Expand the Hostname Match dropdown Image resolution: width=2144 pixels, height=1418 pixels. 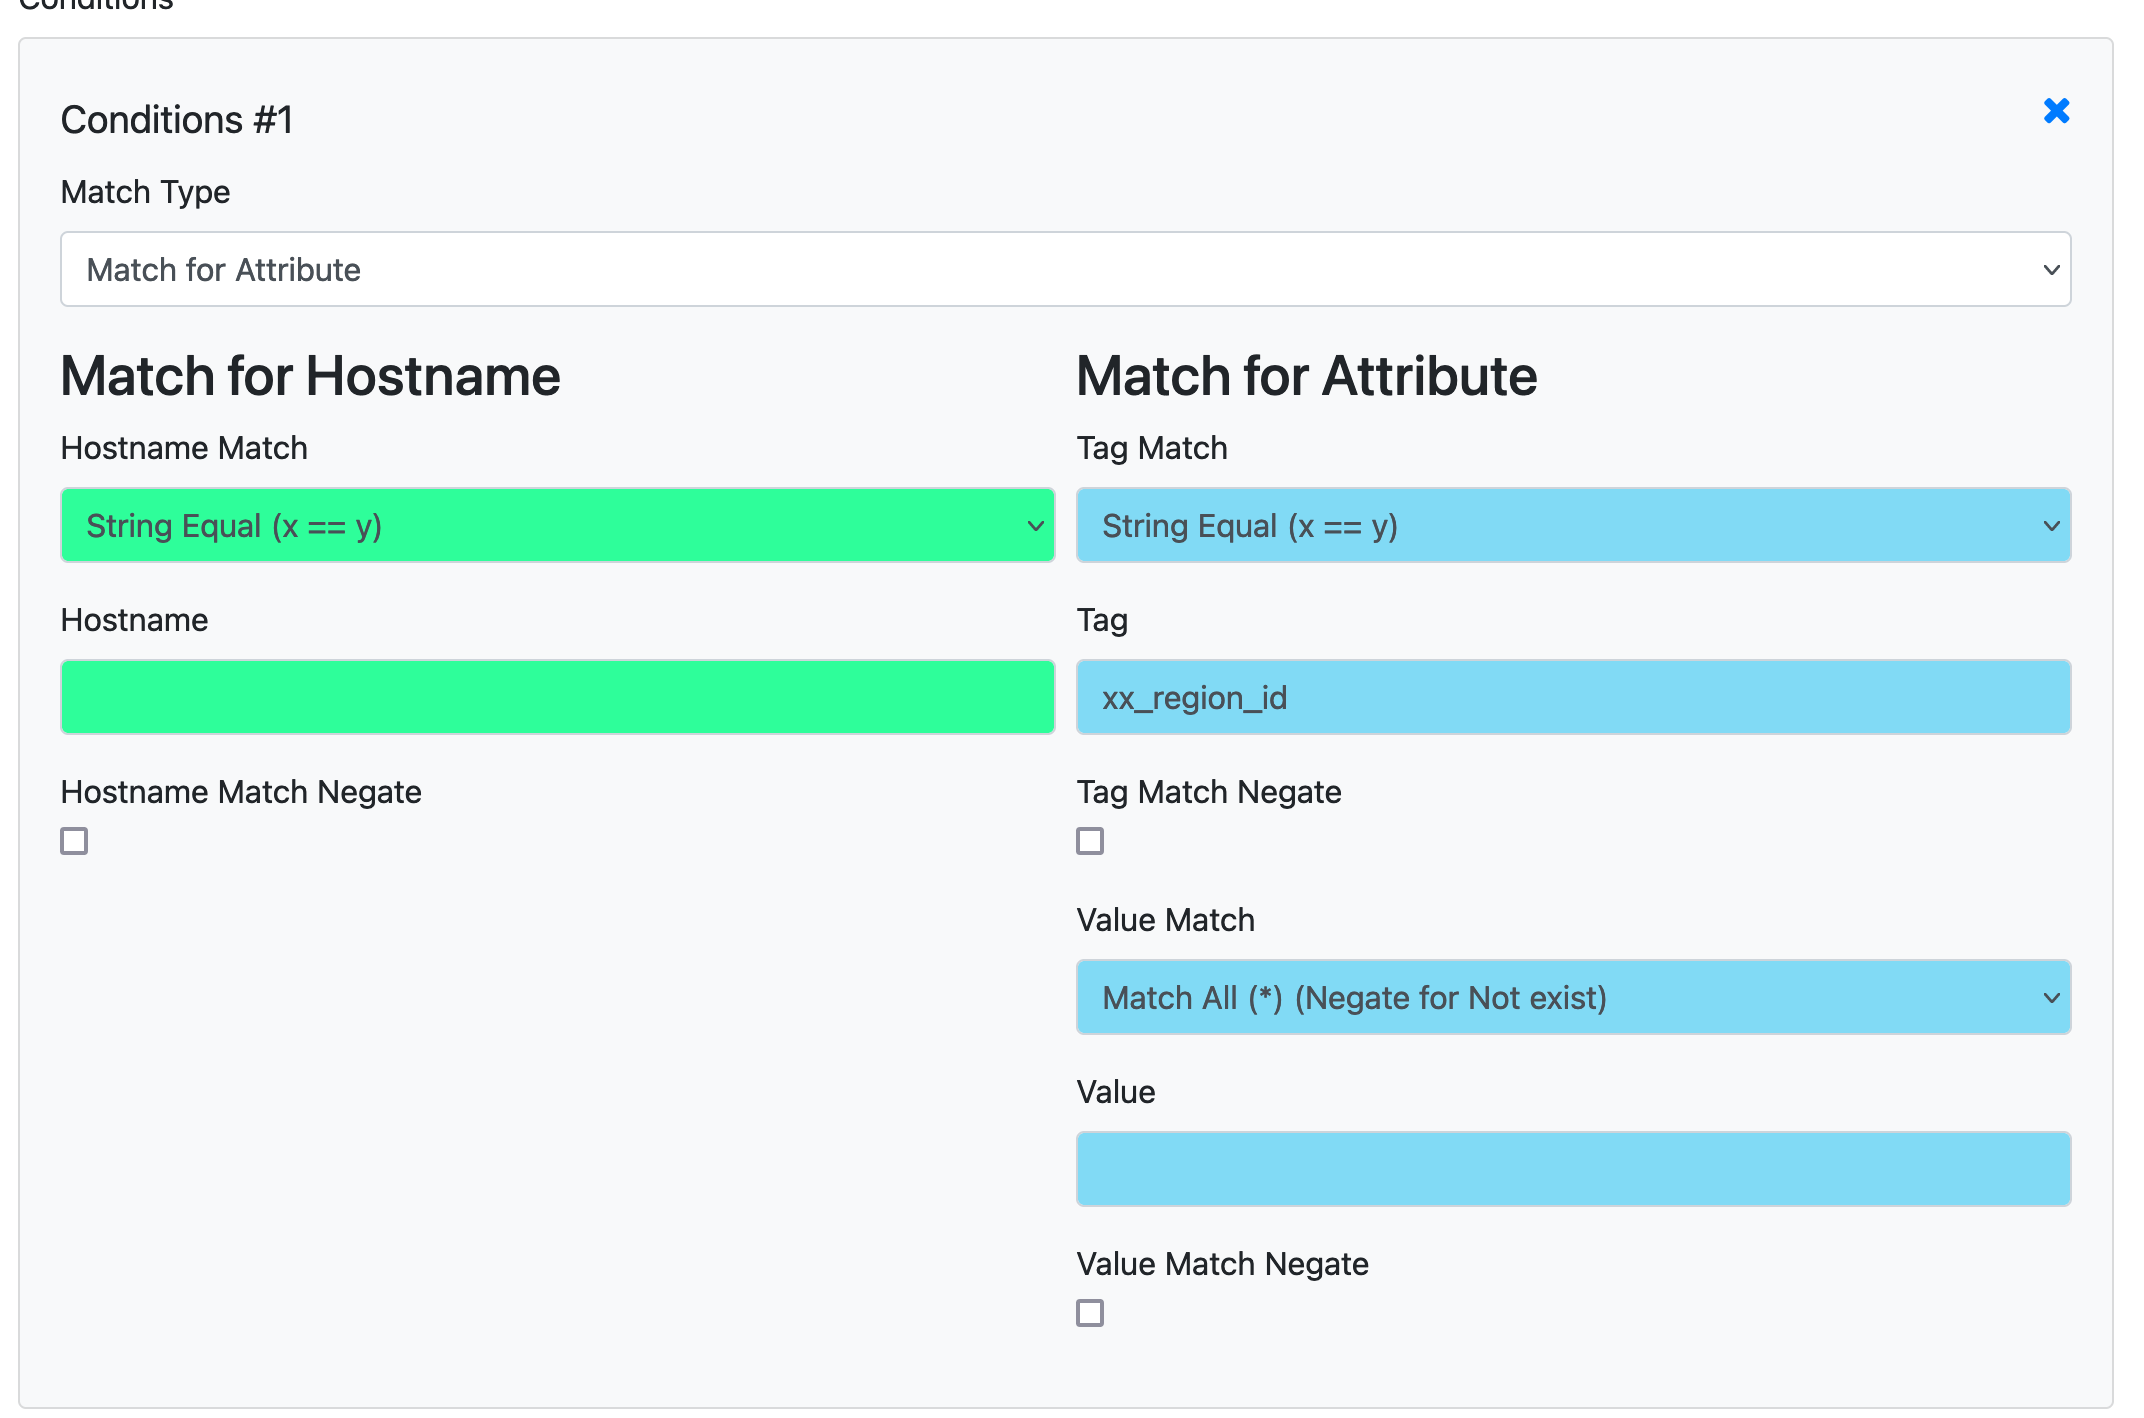(557, 525)
